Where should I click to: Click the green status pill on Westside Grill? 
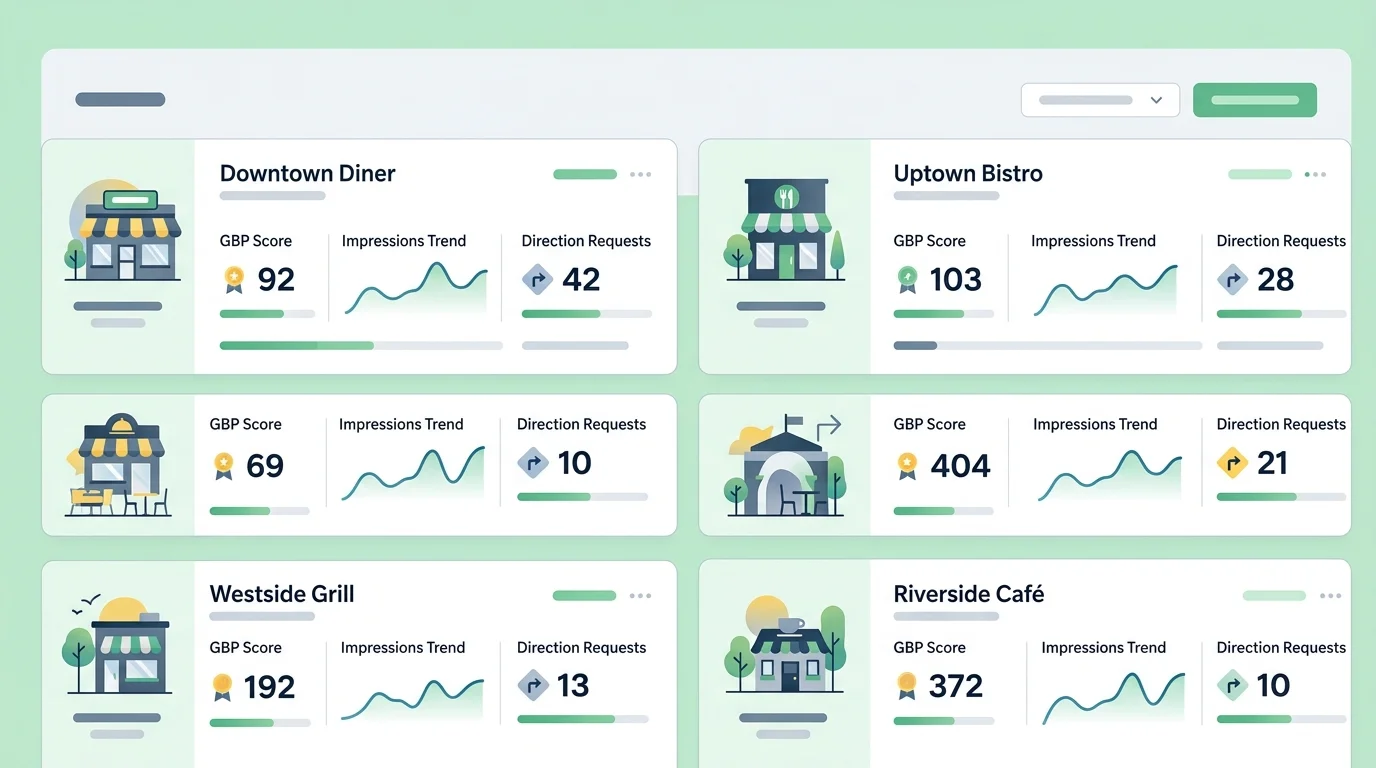pyautogui.click(x=584, y=596)
